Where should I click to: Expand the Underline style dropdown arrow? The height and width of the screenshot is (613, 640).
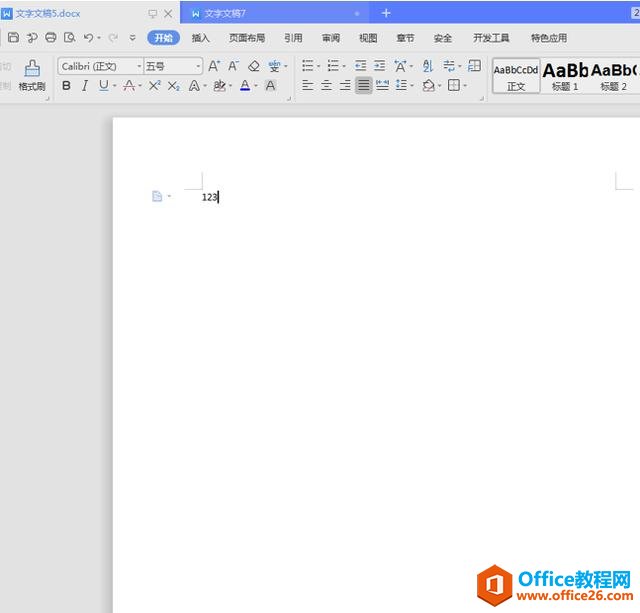pos(115,86)
